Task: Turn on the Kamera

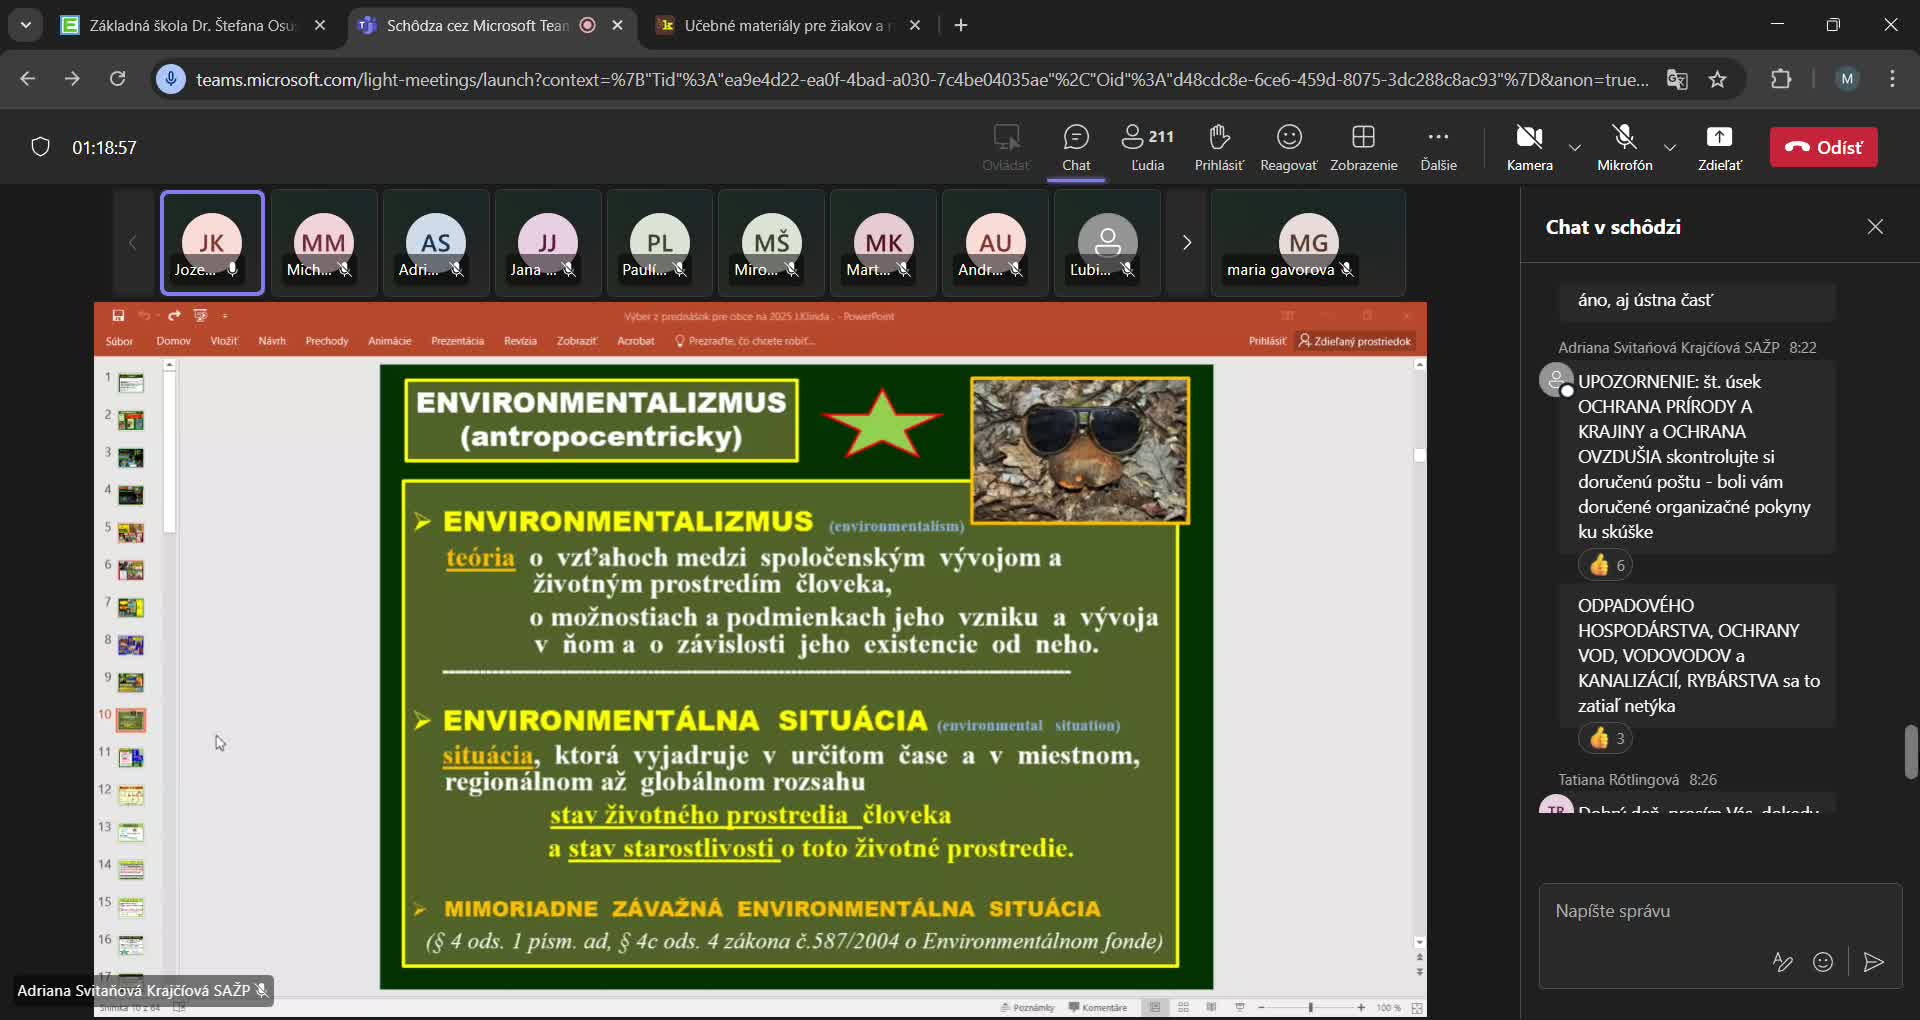Action: (1529, 147)
